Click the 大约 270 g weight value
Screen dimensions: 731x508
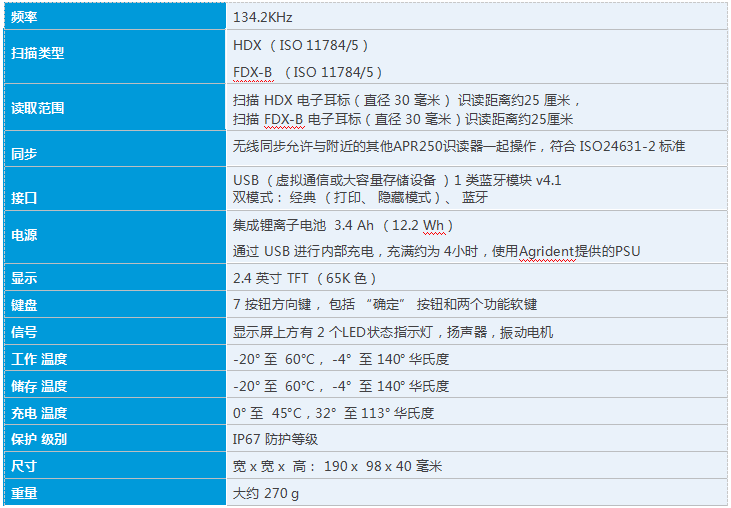pyautogui.click(x=266, y=493)
